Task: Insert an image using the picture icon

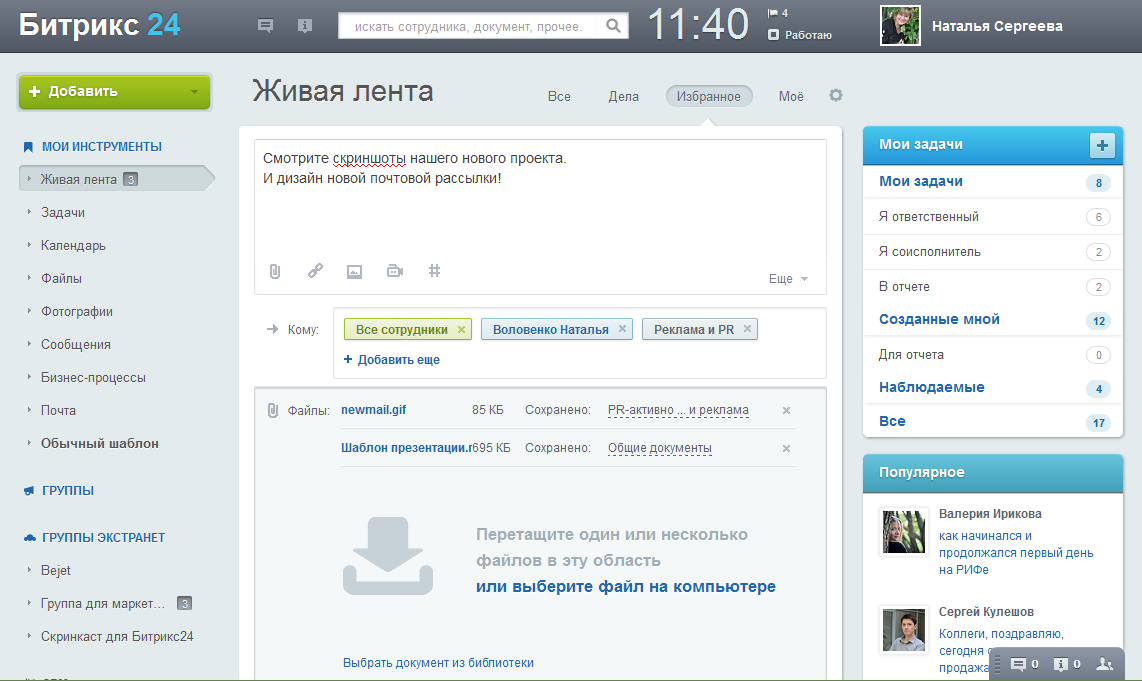Action: point(354,272)
